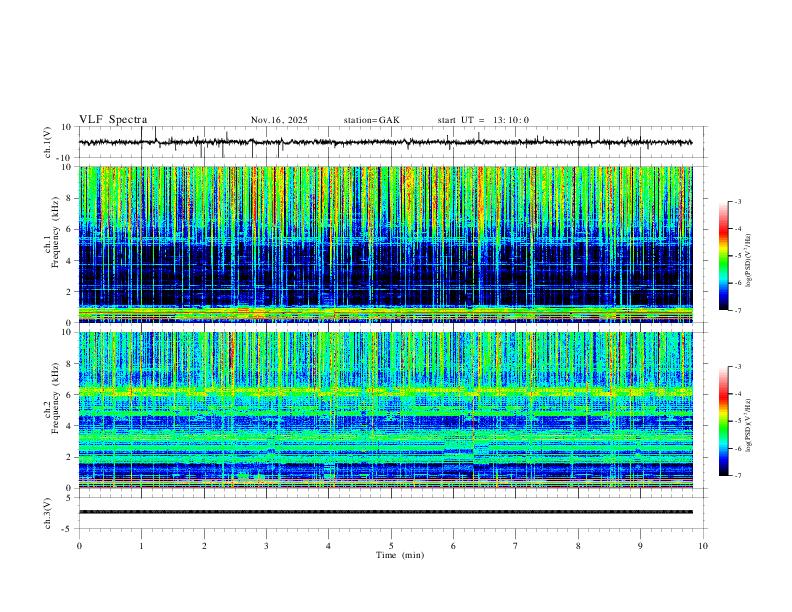The height and width of the screenshot is (612, 792).
Task: Click time axis tick label "1"
Action: click(x=141, y=546)
